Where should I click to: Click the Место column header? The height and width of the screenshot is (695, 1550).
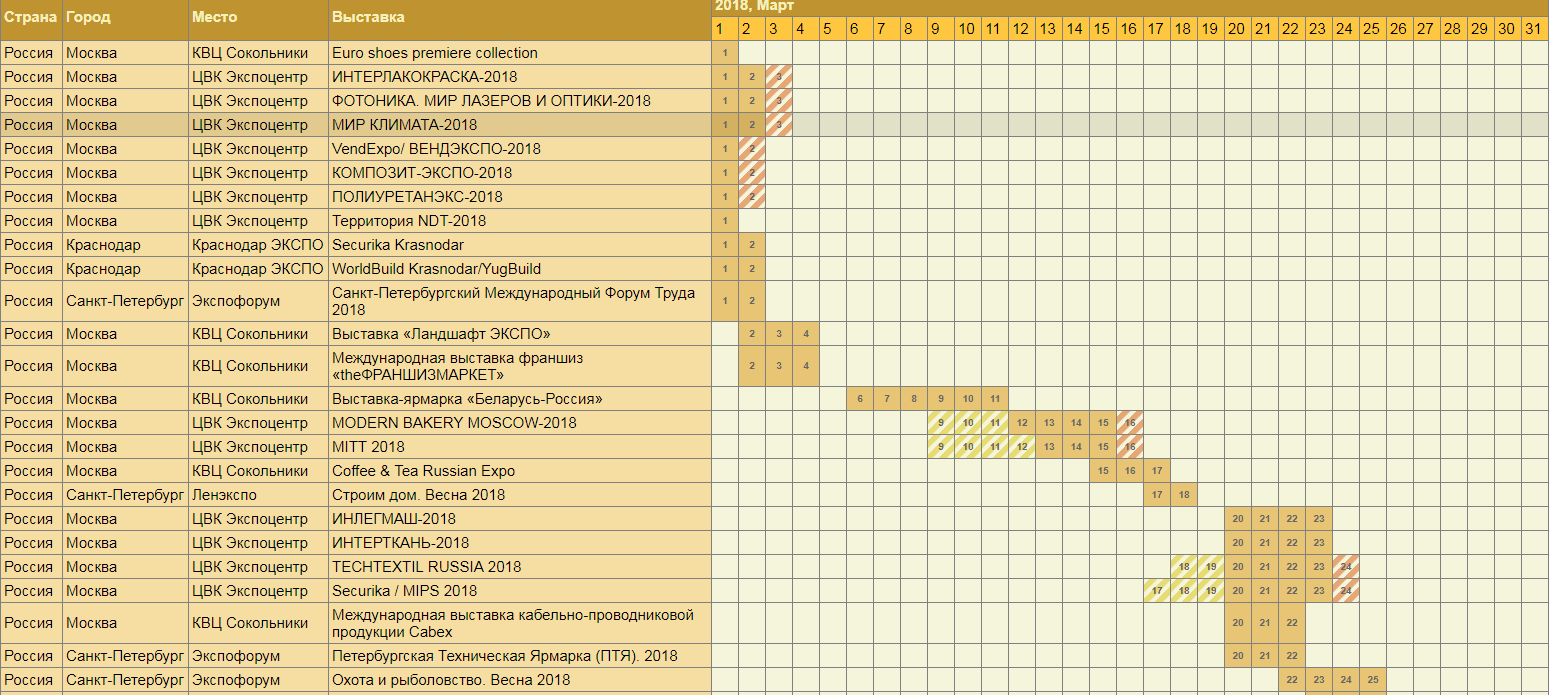pos(213,17)
